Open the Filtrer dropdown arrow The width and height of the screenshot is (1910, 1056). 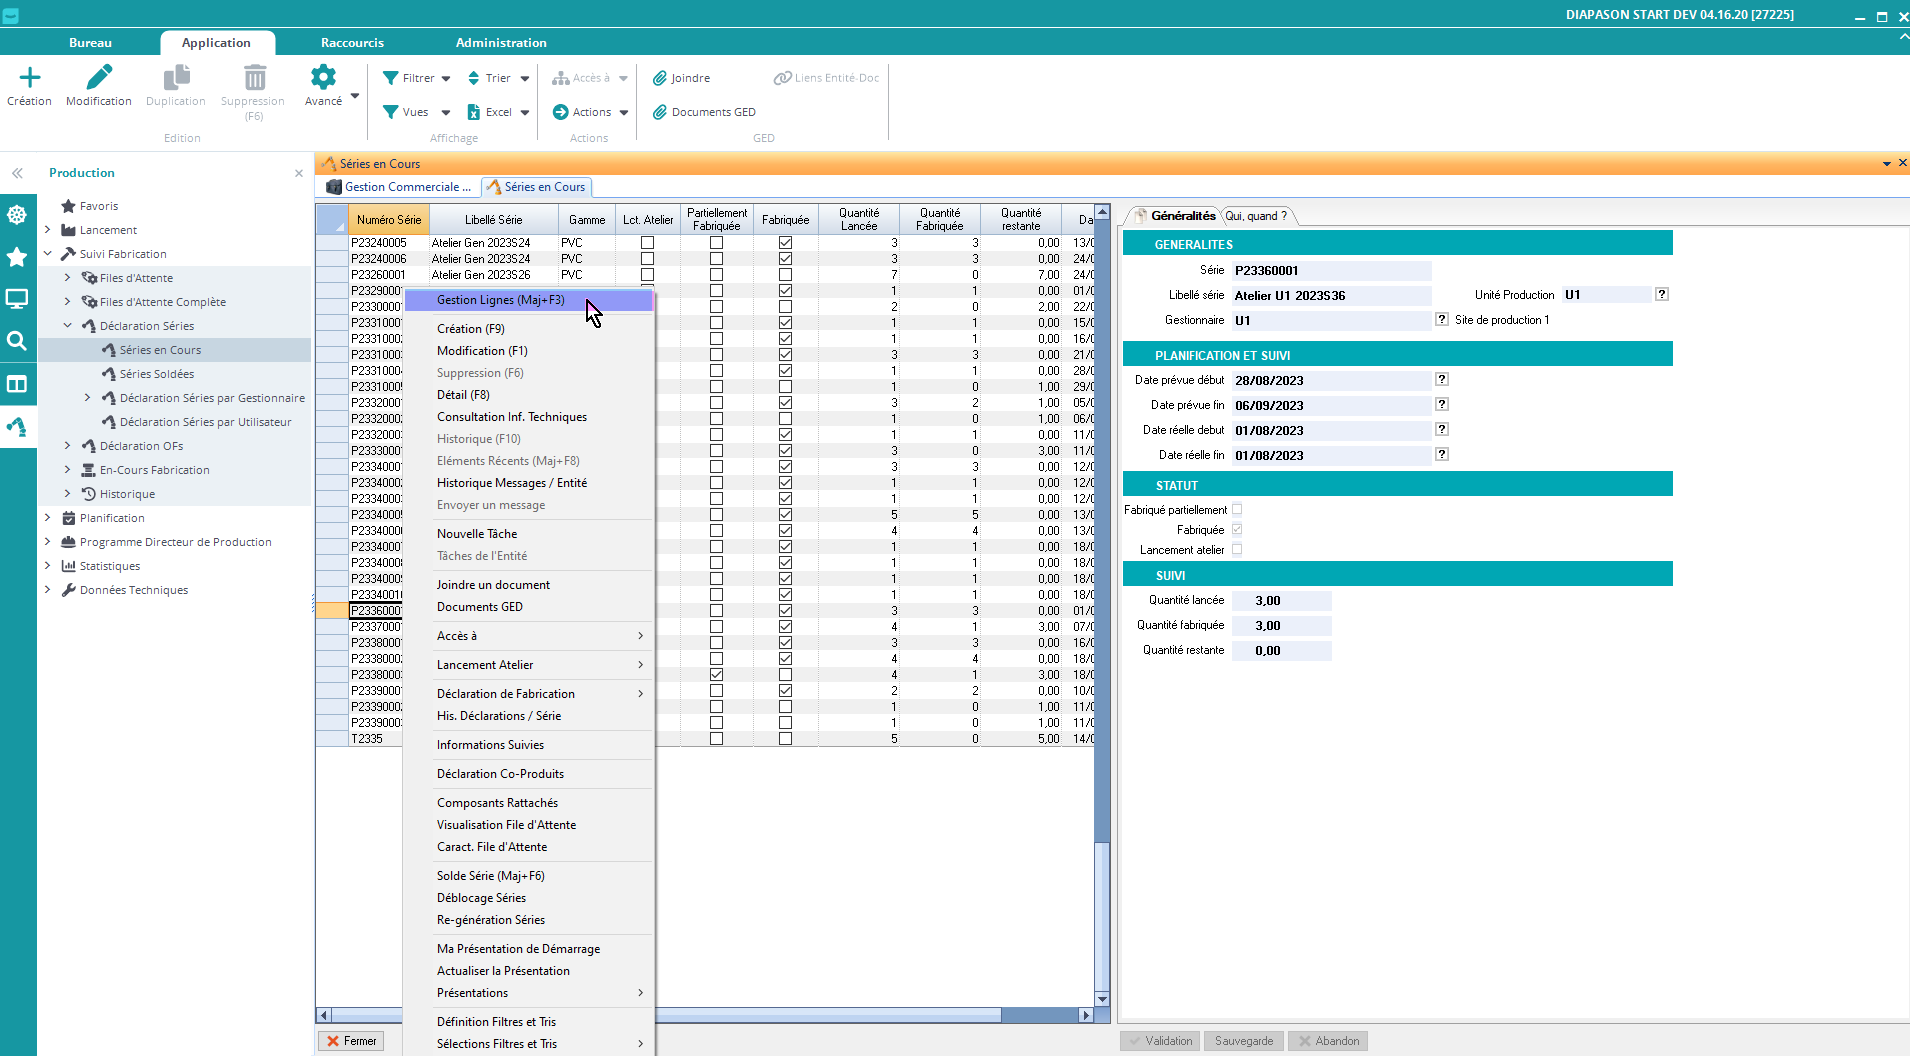[446, 78]
